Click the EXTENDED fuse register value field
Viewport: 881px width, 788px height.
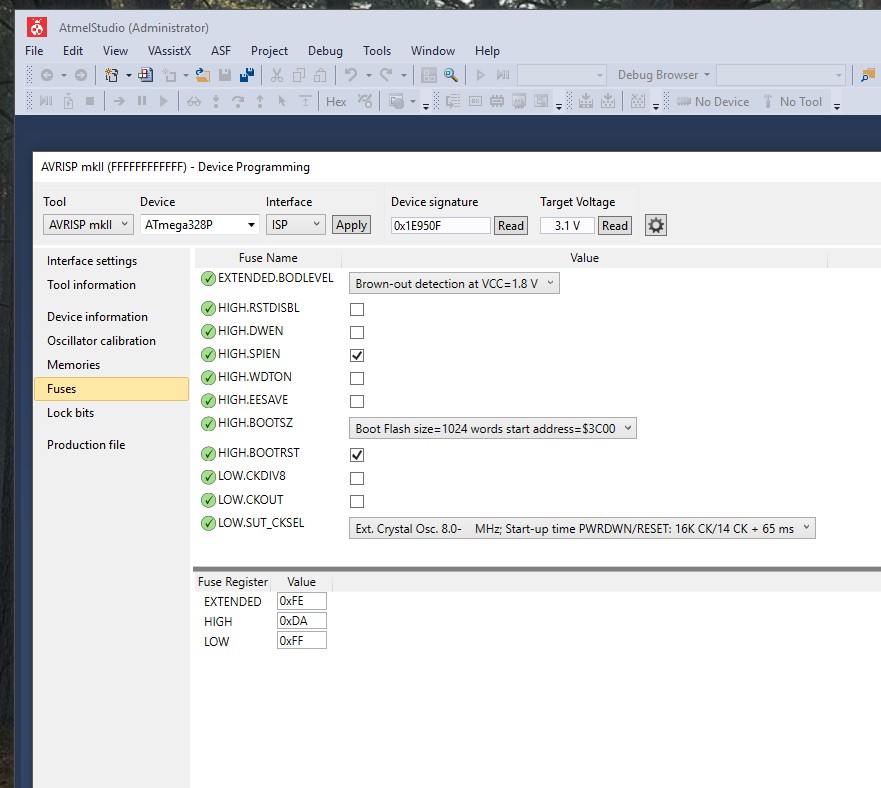click(302, 601)
